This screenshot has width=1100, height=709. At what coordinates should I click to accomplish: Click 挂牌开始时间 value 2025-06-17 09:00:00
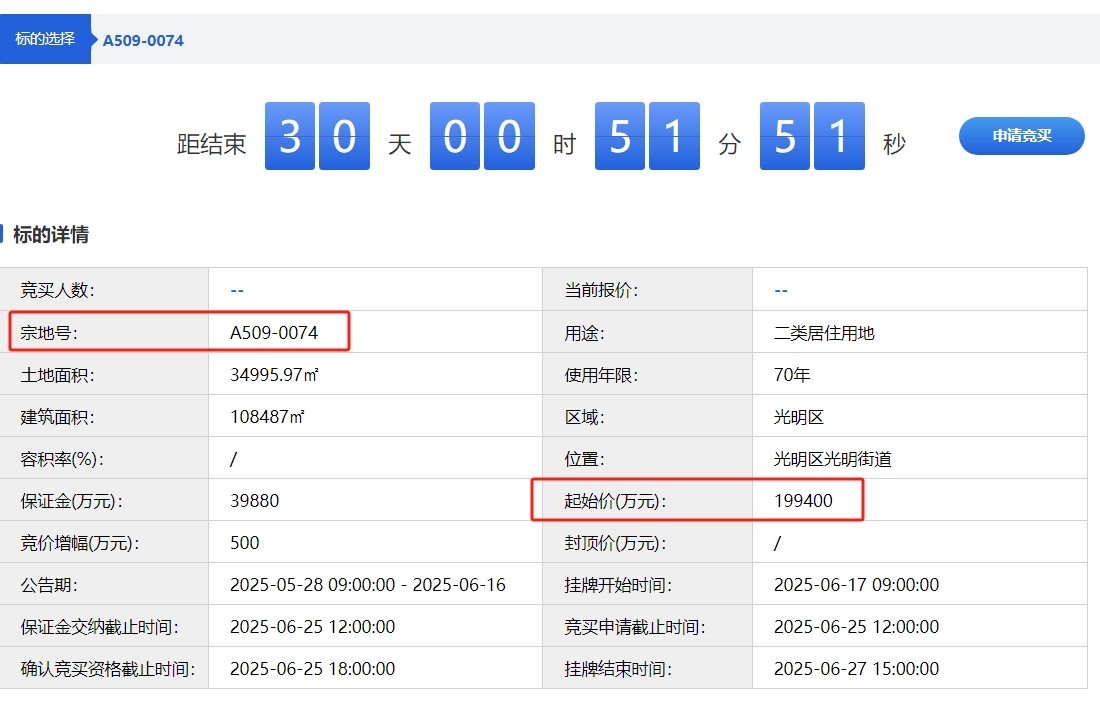tap(857, 585)
